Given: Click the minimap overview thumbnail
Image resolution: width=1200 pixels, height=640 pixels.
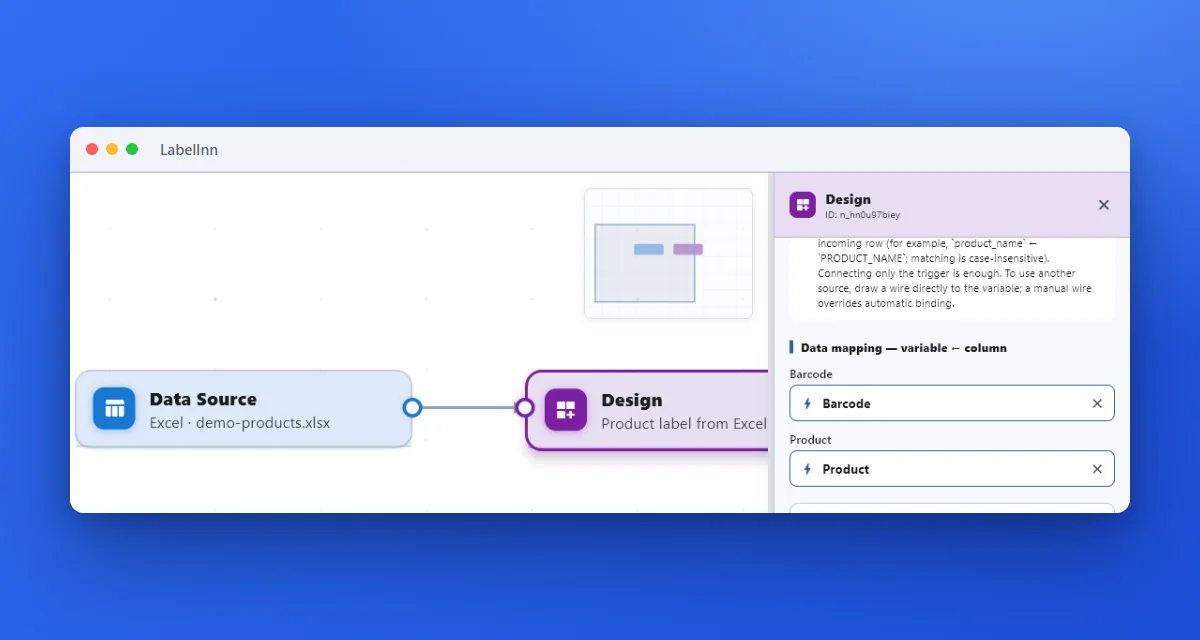Looking at the screenshot, I should coord(668,254).
